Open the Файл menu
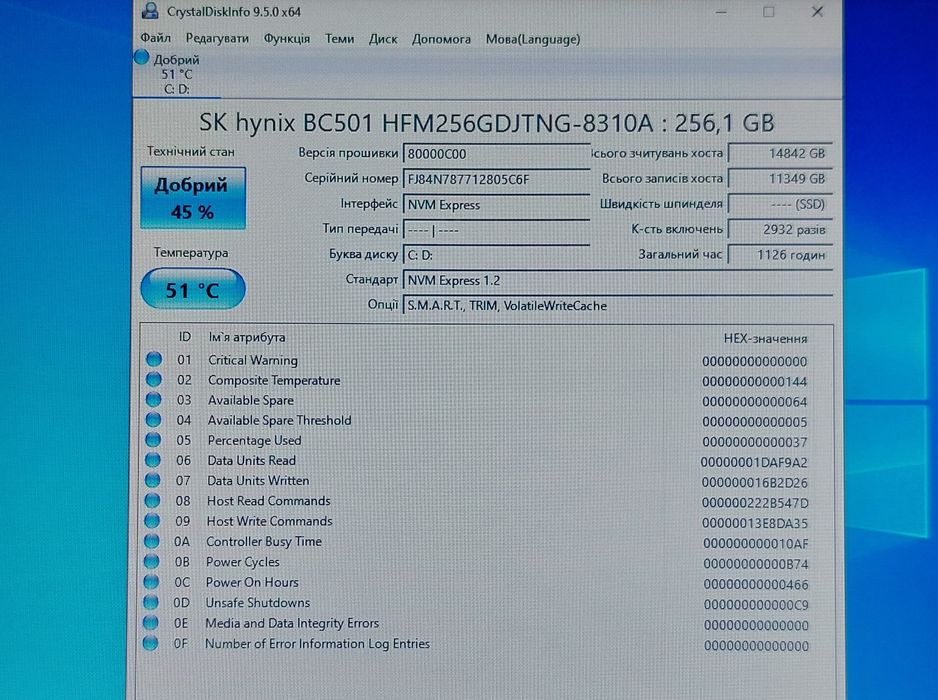 coord(156,38)
